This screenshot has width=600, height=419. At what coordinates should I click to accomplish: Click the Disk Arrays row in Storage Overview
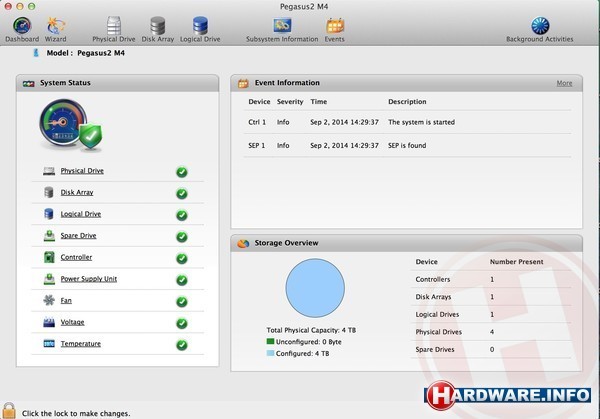[491, 297]
